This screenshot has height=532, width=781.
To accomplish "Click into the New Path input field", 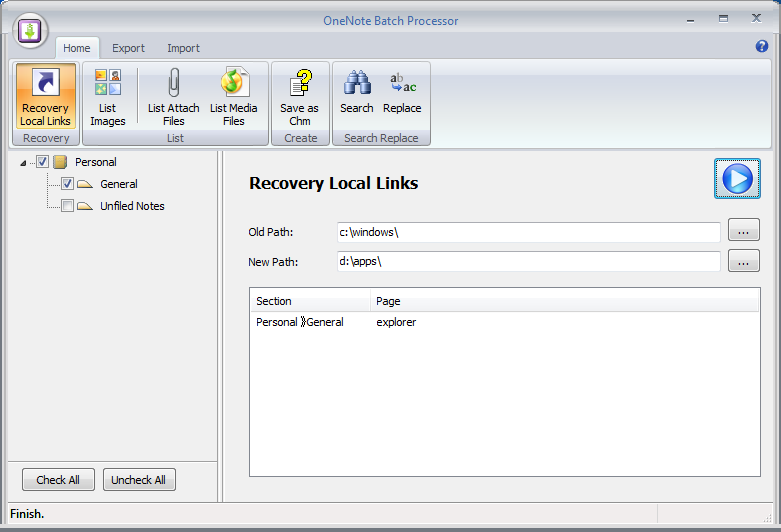I will 528,261.
